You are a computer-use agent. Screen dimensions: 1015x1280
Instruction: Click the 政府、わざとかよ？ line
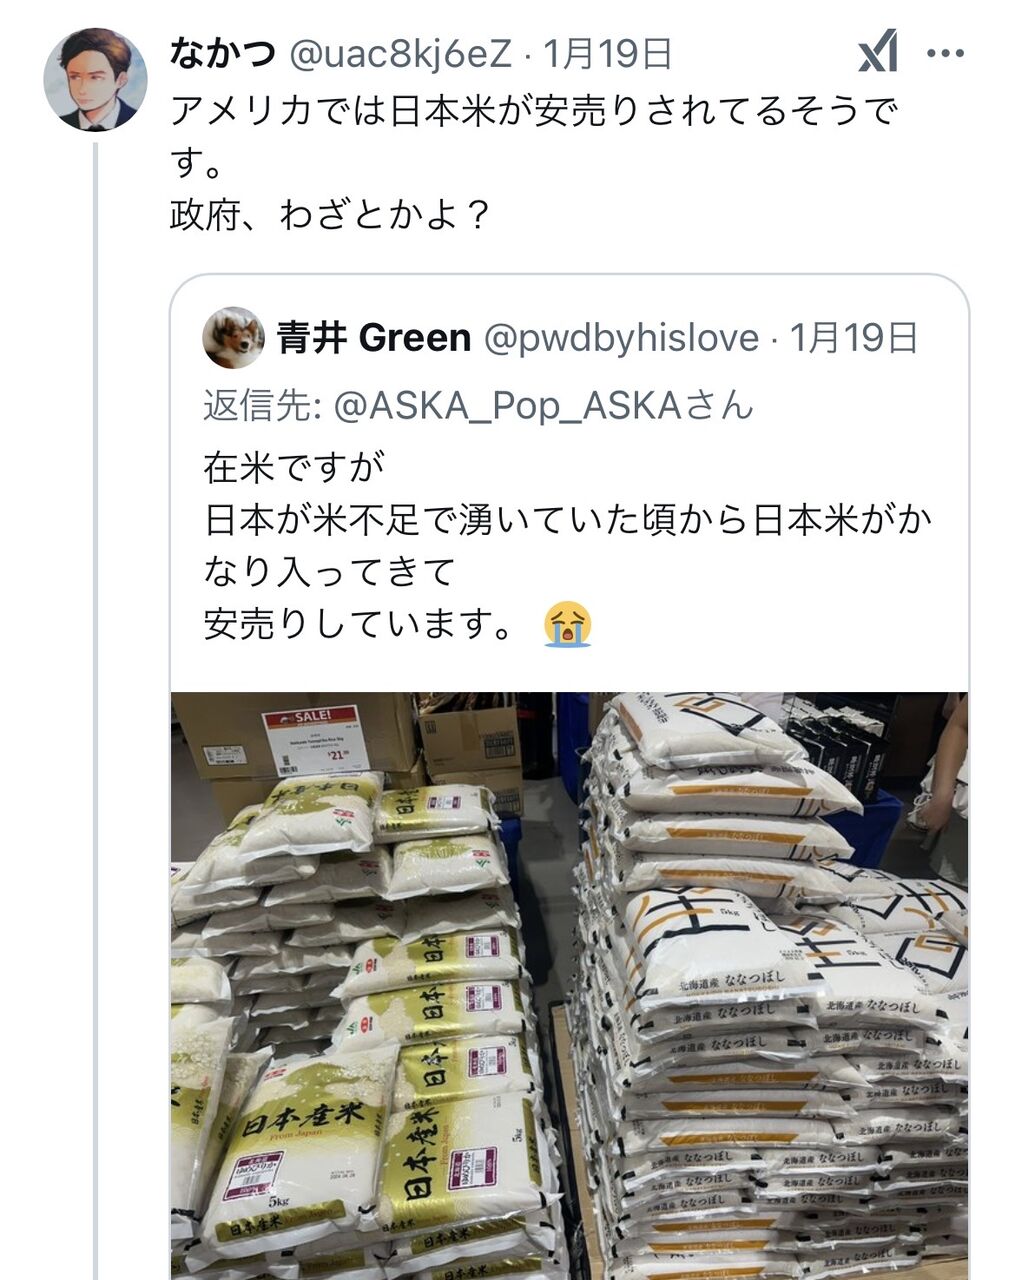coord(329,215)
